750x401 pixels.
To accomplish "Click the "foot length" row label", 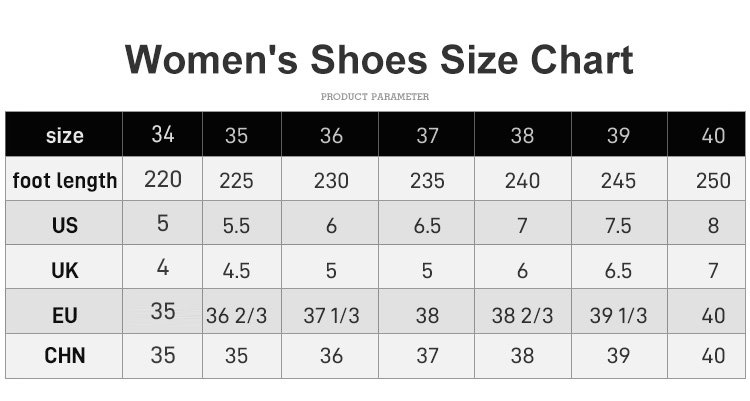I will (65, 181).
